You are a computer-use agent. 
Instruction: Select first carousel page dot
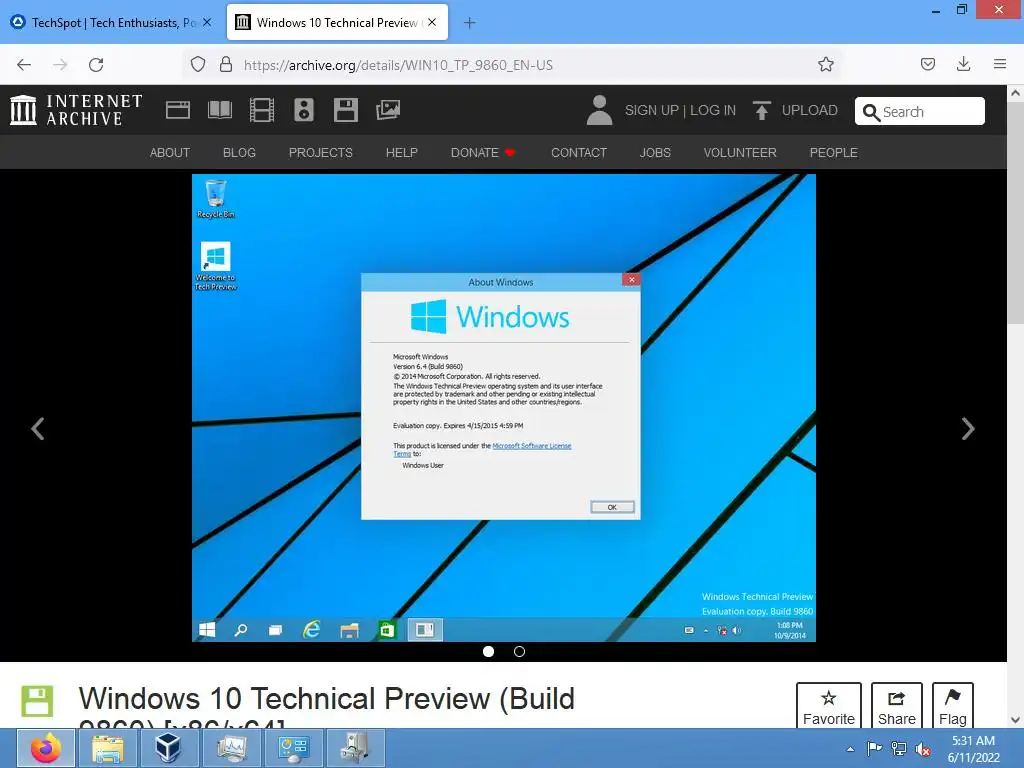pos(488,651)
